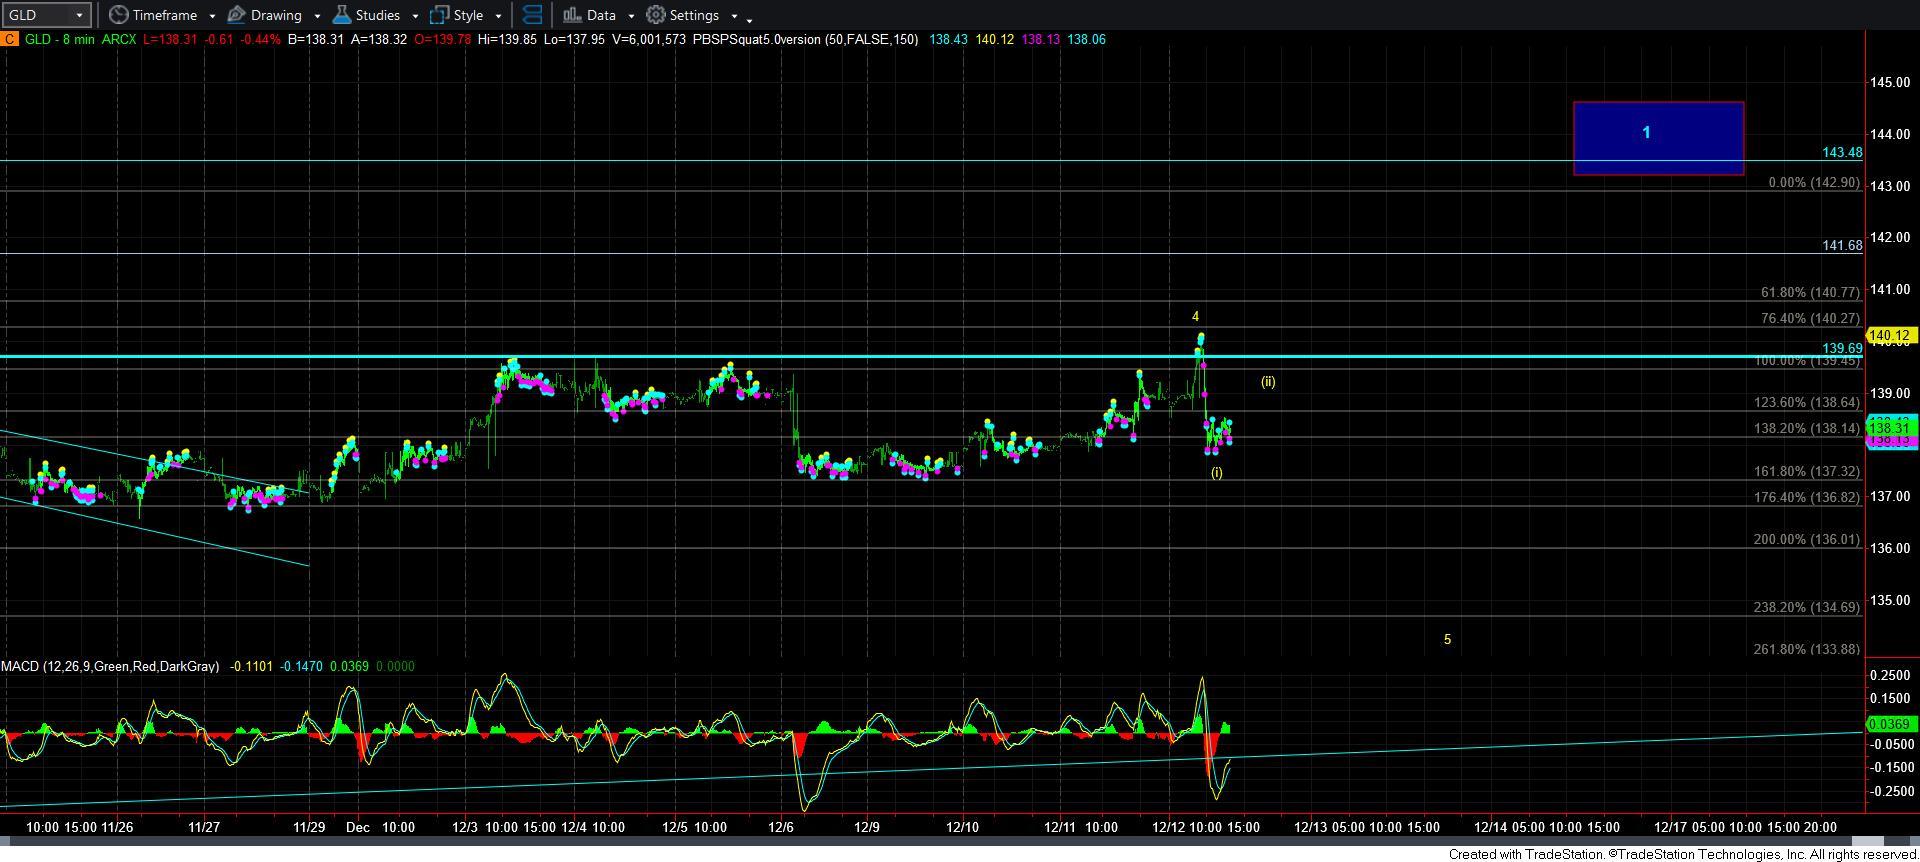Viewport: 1920px width, 862px height.
Task: Open the toolbar overflow arrow
Action: [750, 19]
